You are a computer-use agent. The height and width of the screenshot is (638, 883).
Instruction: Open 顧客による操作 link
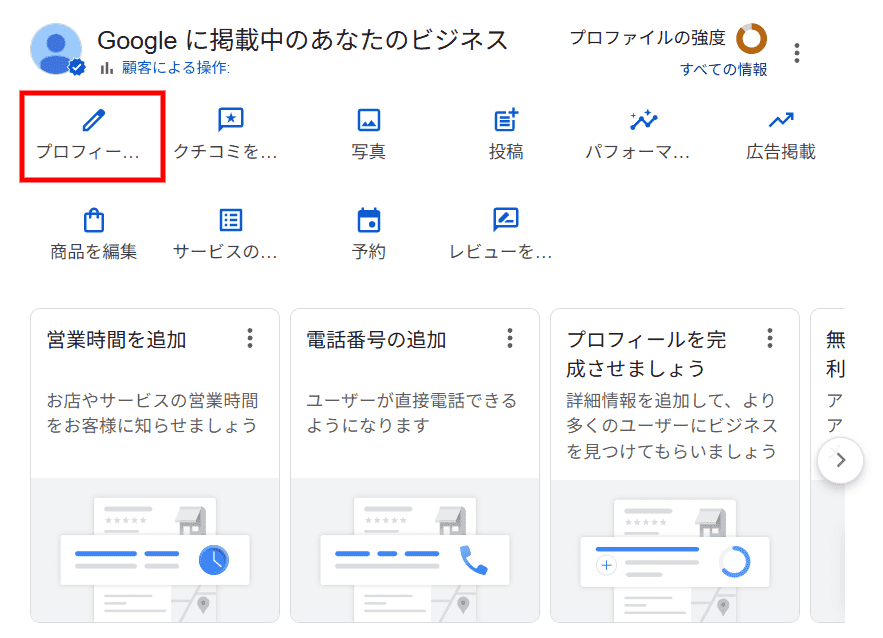point(176,68)
